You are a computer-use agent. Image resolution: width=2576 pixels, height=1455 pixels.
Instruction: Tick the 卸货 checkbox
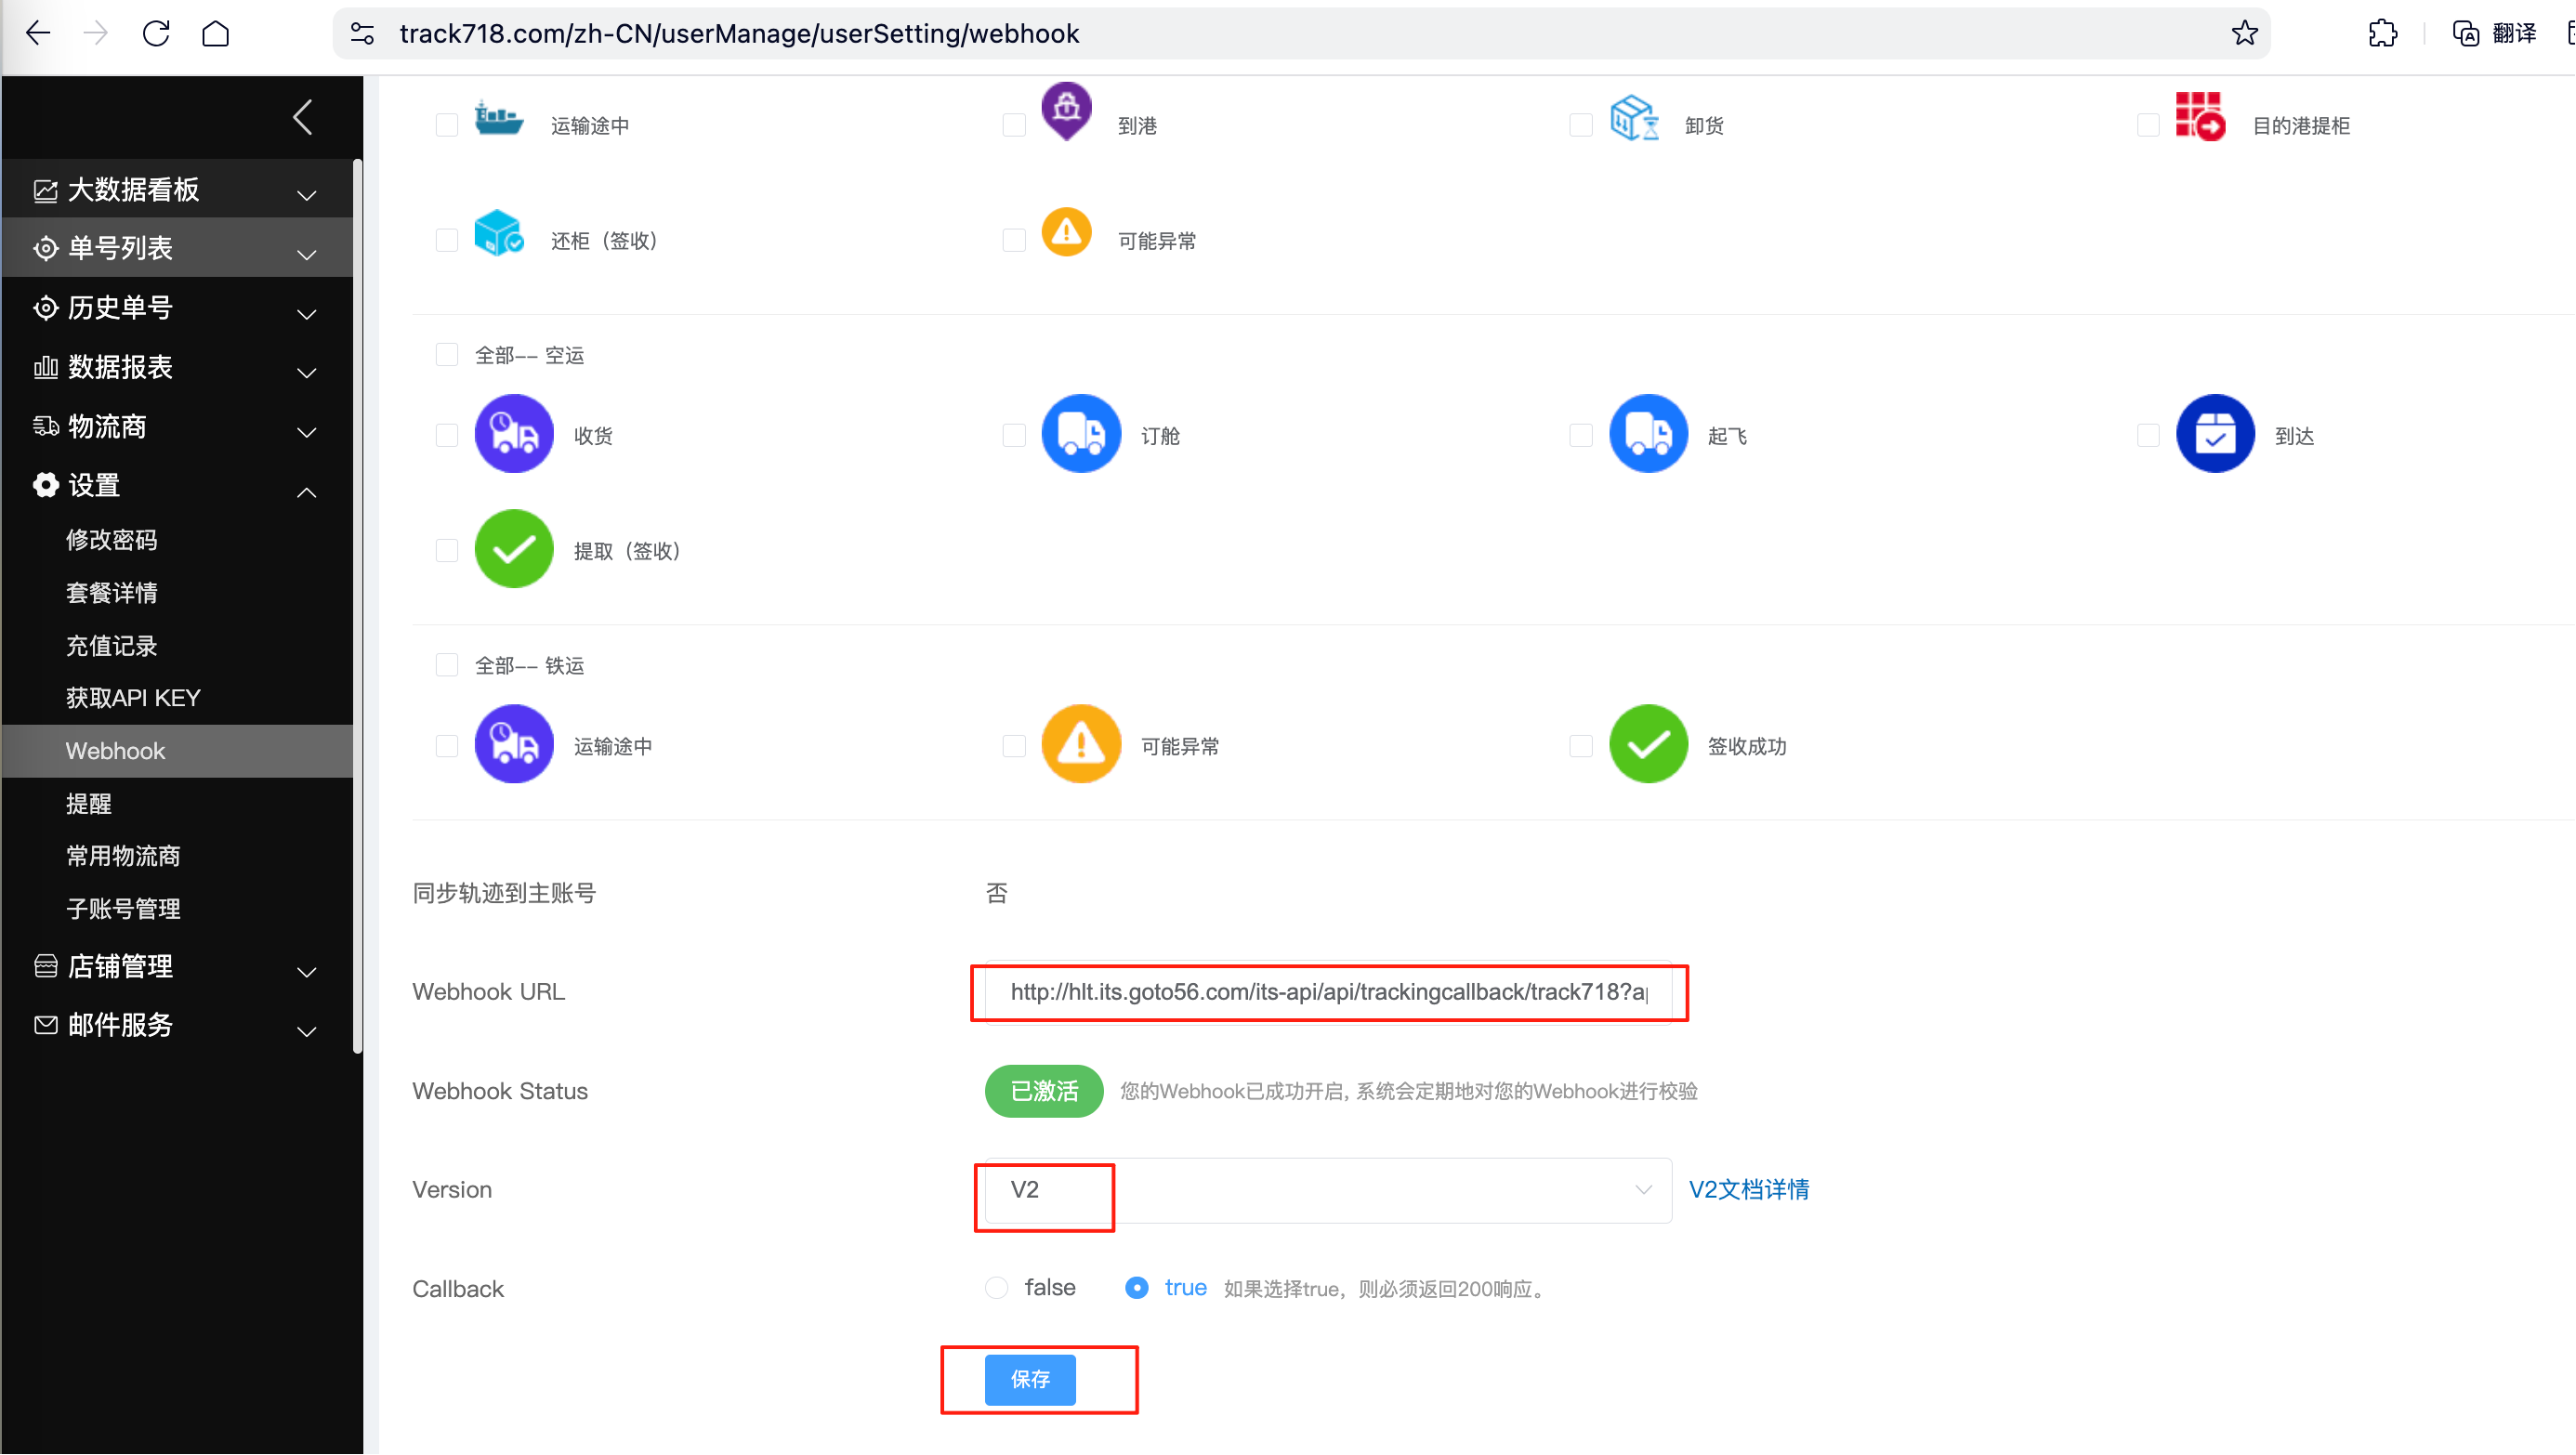pos(1581,125)
